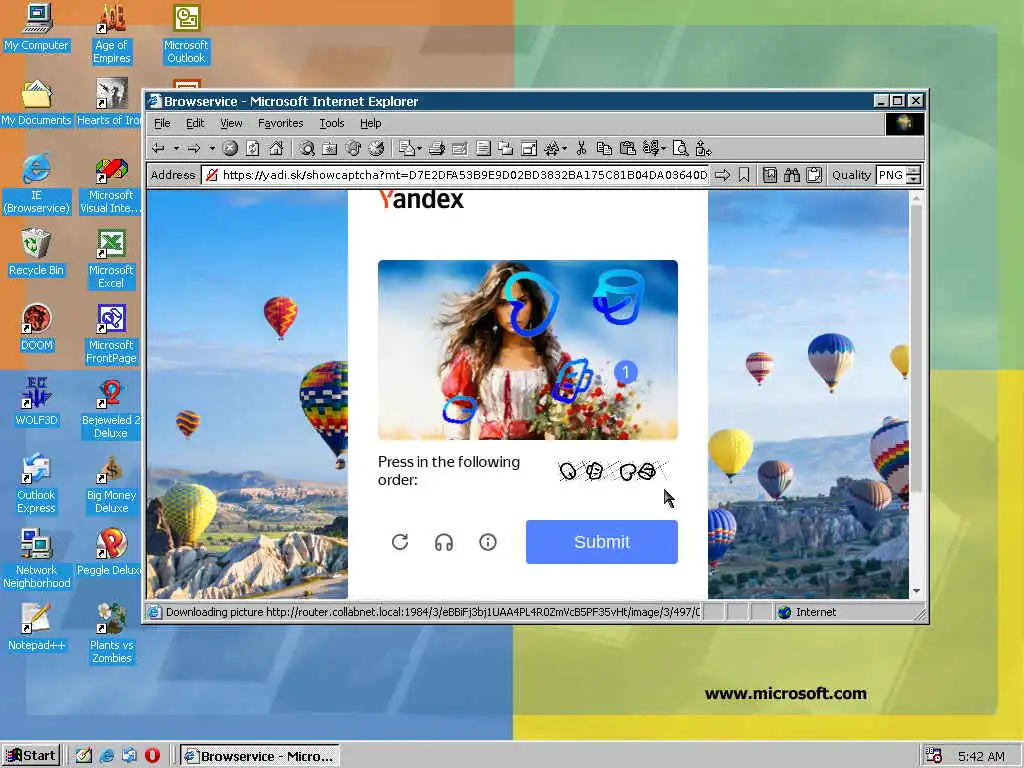
Task: Cut selection with scissors icon
Action: click(581, 149)
